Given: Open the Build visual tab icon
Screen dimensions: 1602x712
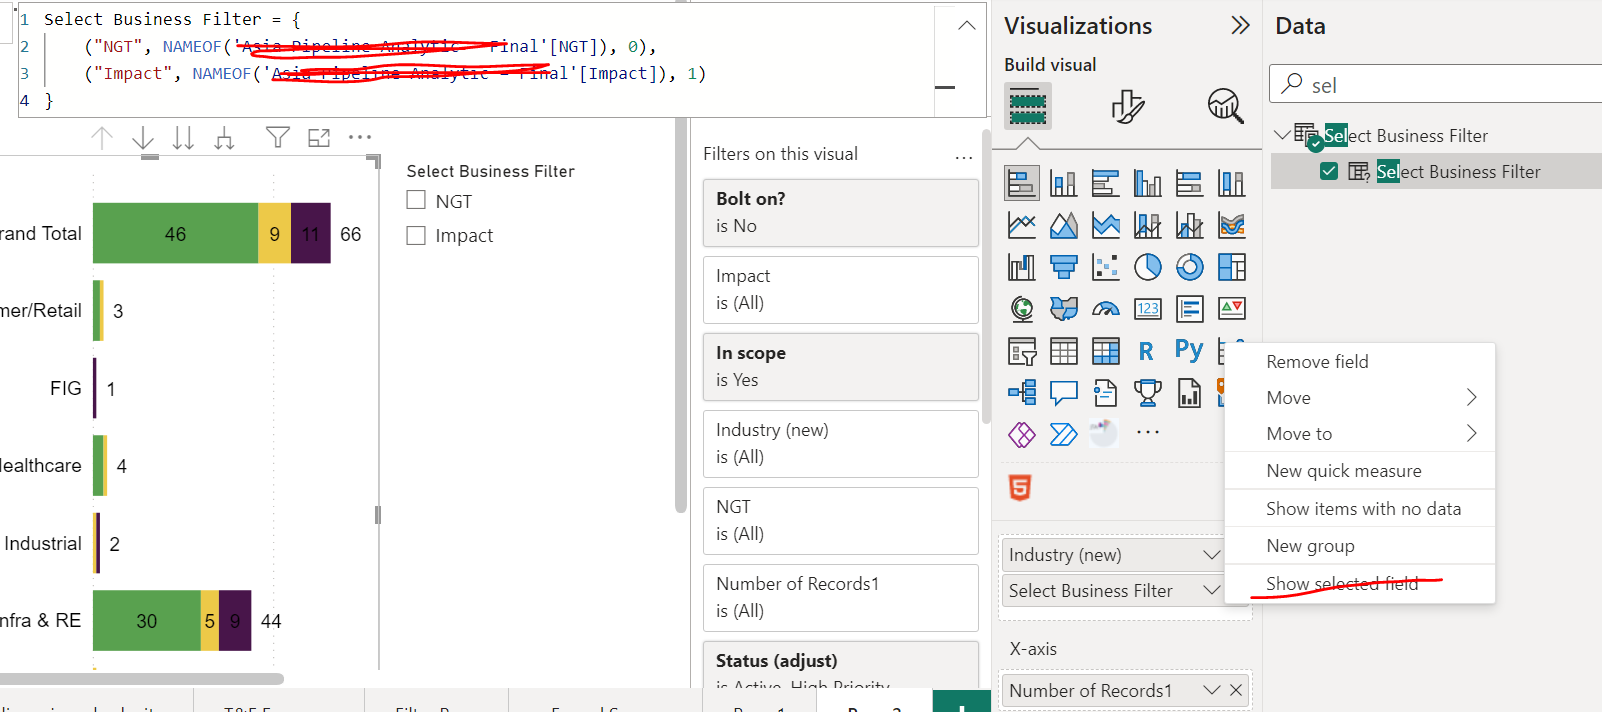Looking at the screenshot, I should pyautogui.click(x=1028, y=106).
